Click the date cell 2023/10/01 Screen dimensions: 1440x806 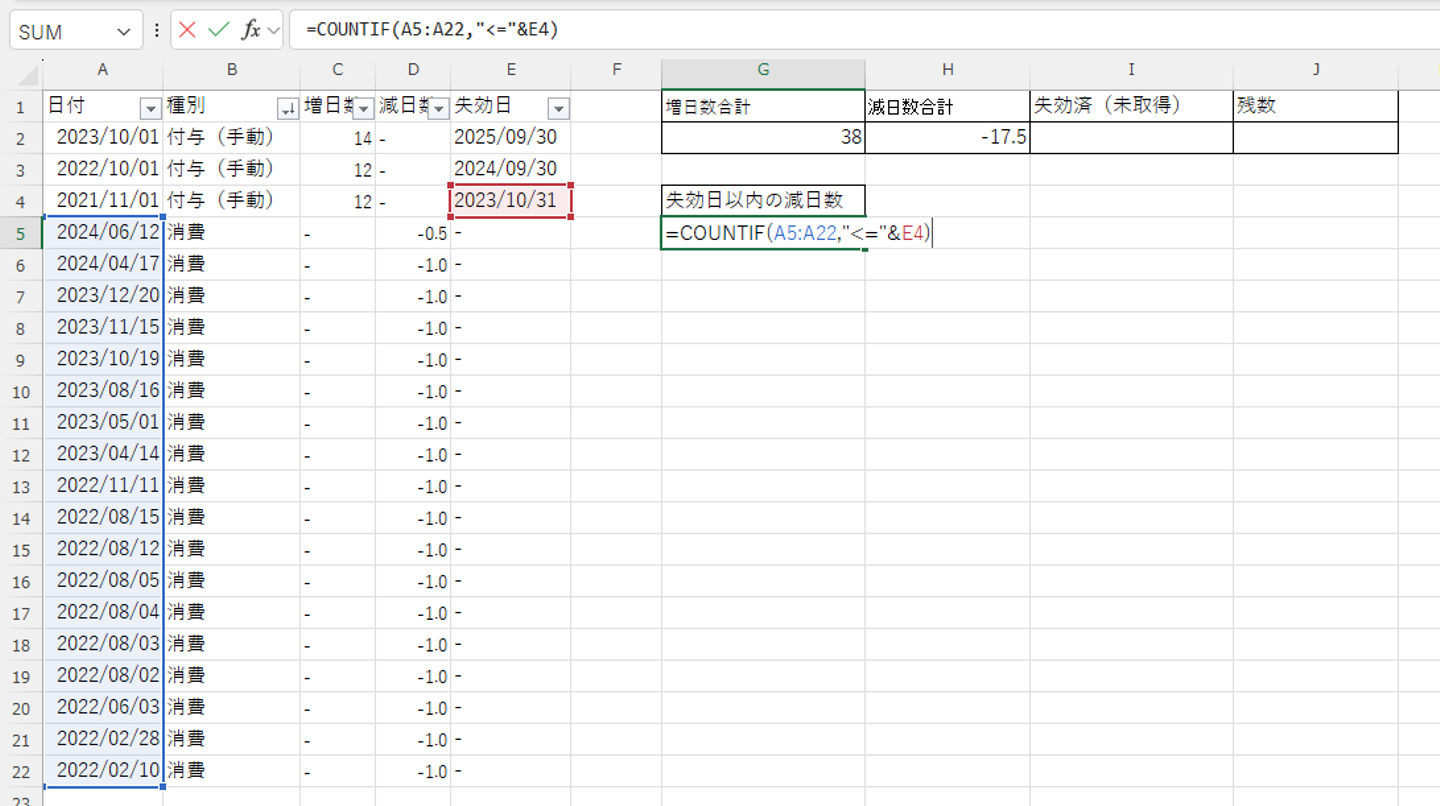103,138
